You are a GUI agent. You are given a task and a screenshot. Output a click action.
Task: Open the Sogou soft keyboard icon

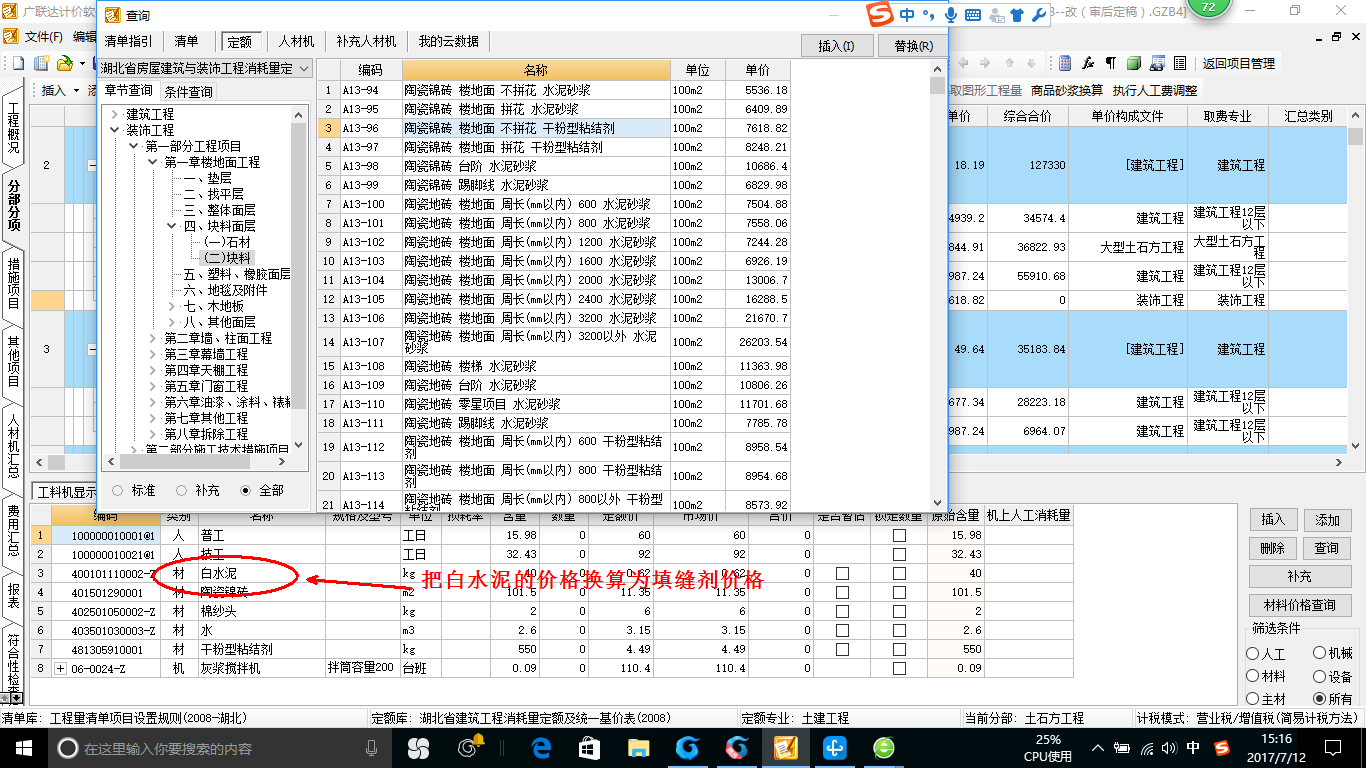point(972,15)
